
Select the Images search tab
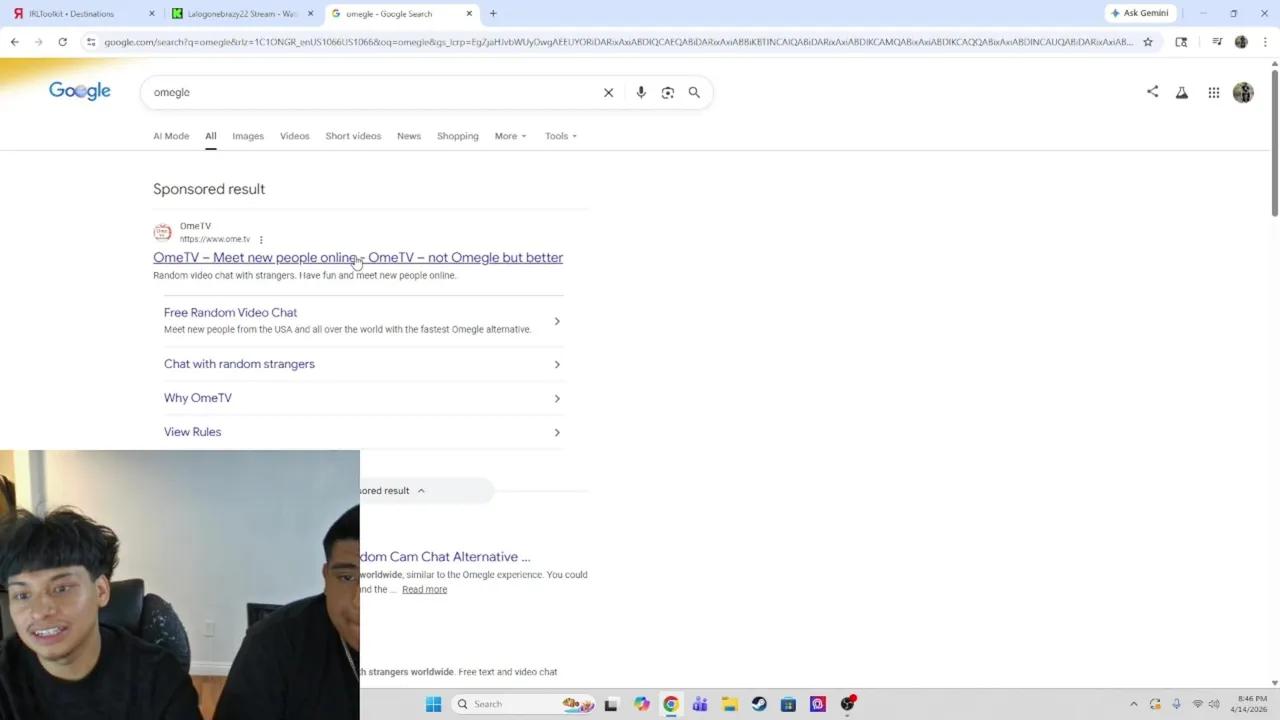point(248,136)
